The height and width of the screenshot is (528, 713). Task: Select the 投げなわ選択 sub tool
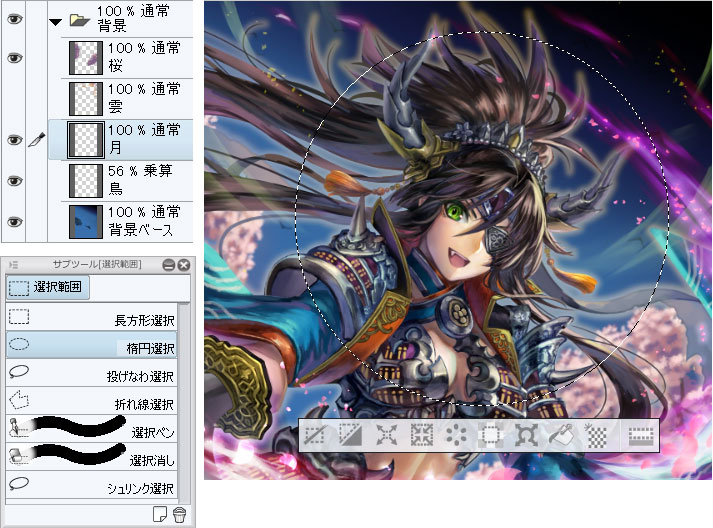pos(91,372)
